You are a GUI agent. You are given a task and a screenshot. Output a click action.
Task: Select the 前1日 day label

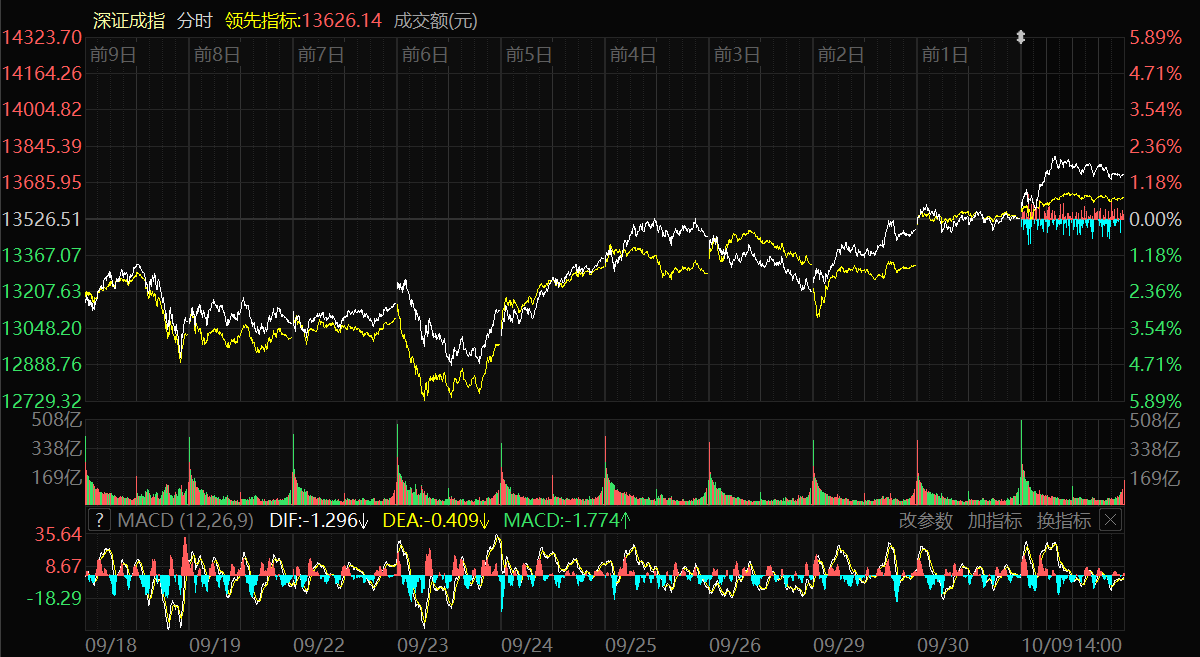click(945, 55)
